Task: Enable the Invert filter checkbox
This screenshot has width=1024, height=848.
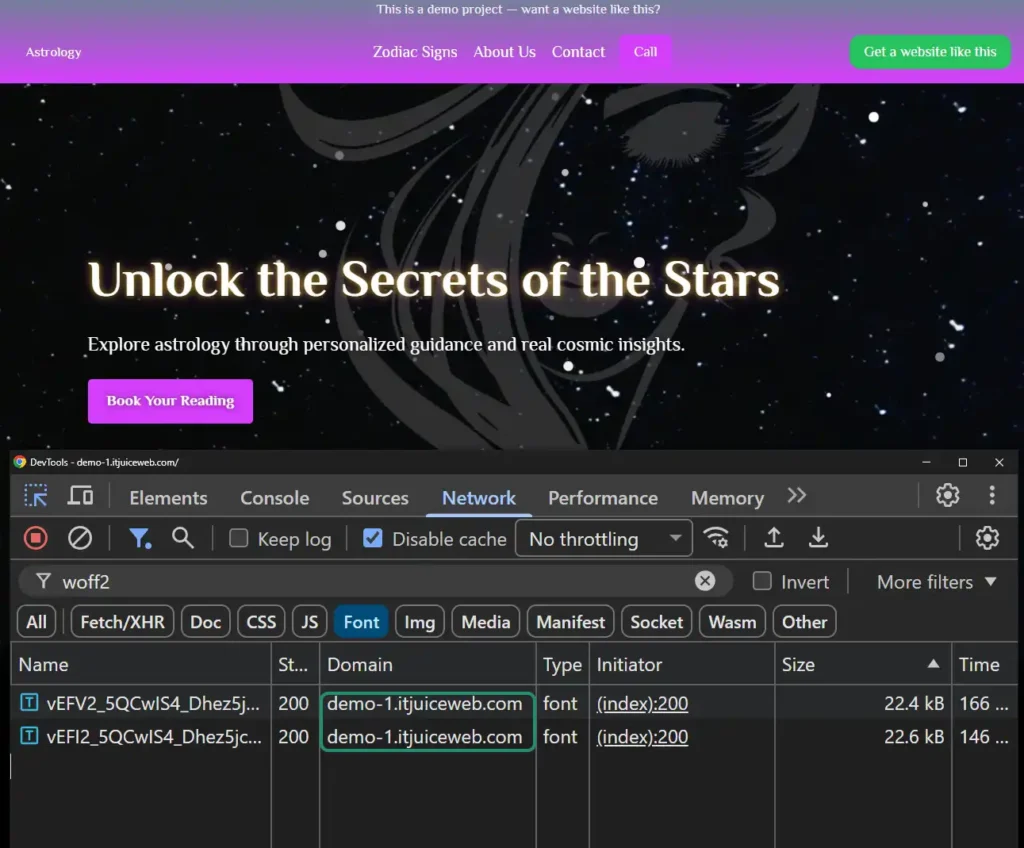Action: [762, 581]
